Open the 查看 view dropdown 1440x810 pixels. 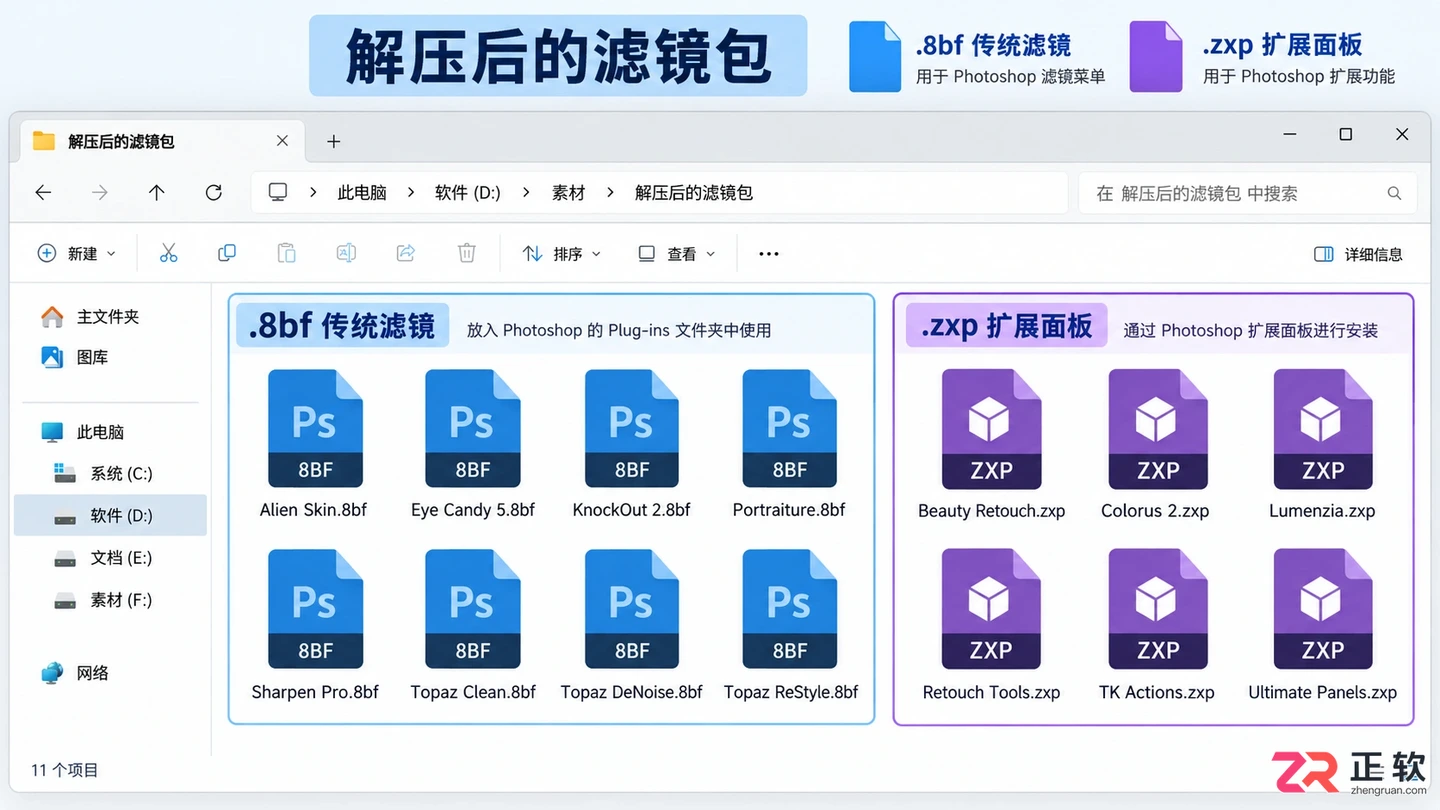pyautogui.click(x=677, y=254)
